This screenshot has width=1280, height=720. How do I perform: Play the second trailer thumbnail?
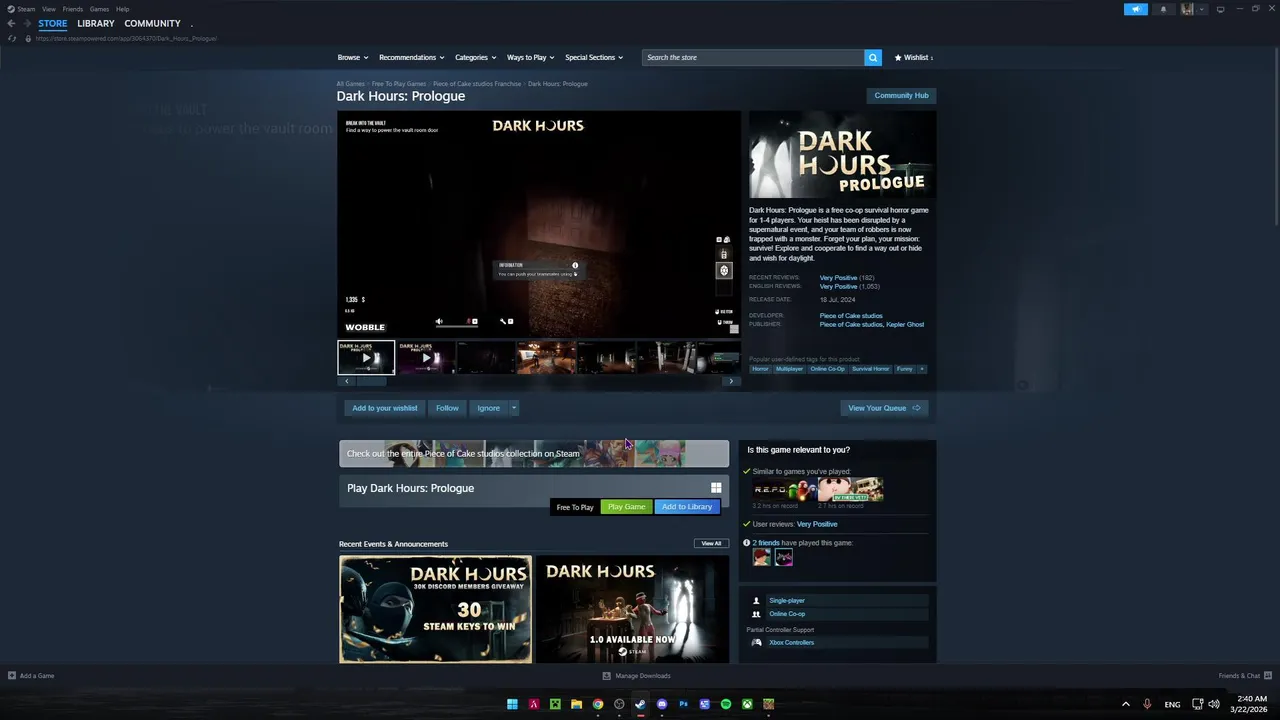coord(426,357)
